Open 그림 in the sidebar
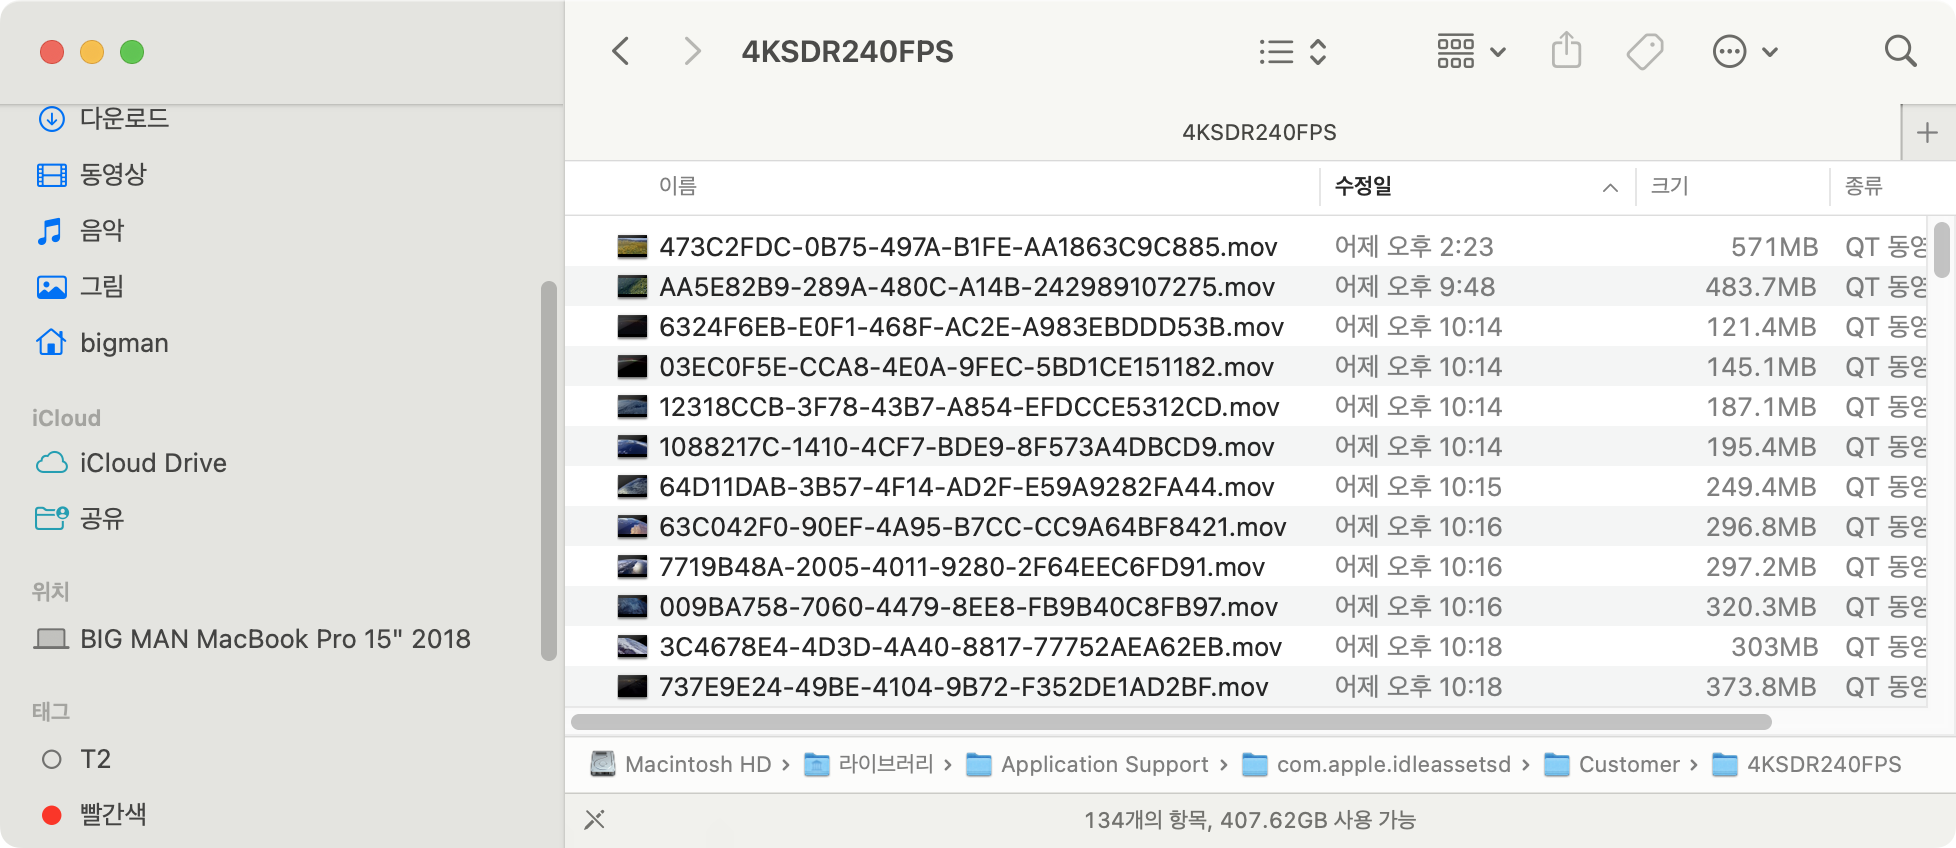 [x=102, y=287]
